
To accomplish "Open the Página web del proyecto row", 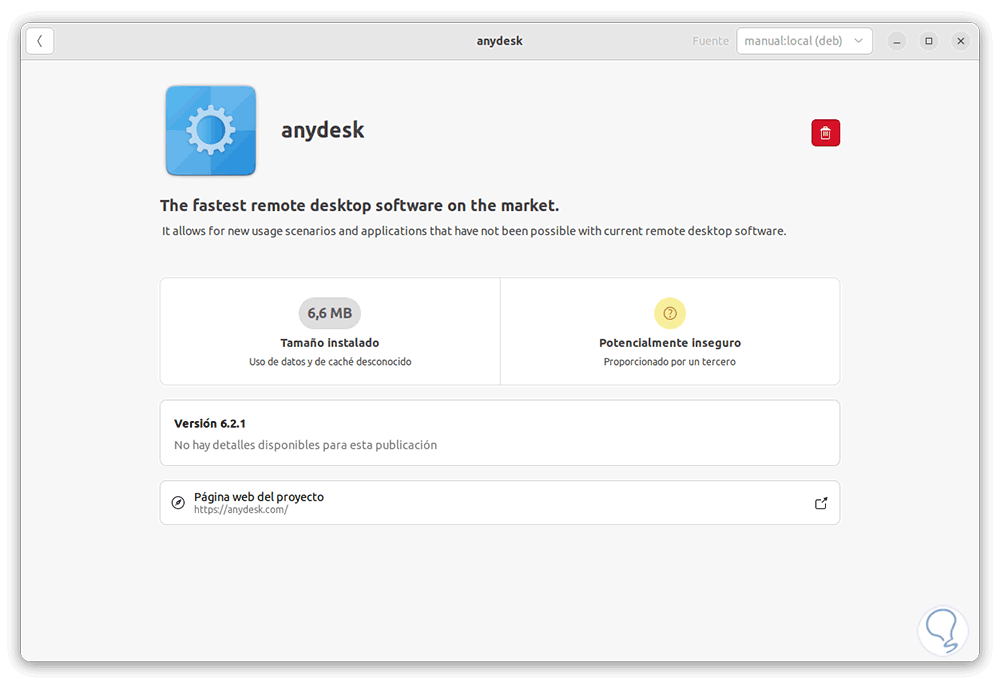I will point(499,503).
